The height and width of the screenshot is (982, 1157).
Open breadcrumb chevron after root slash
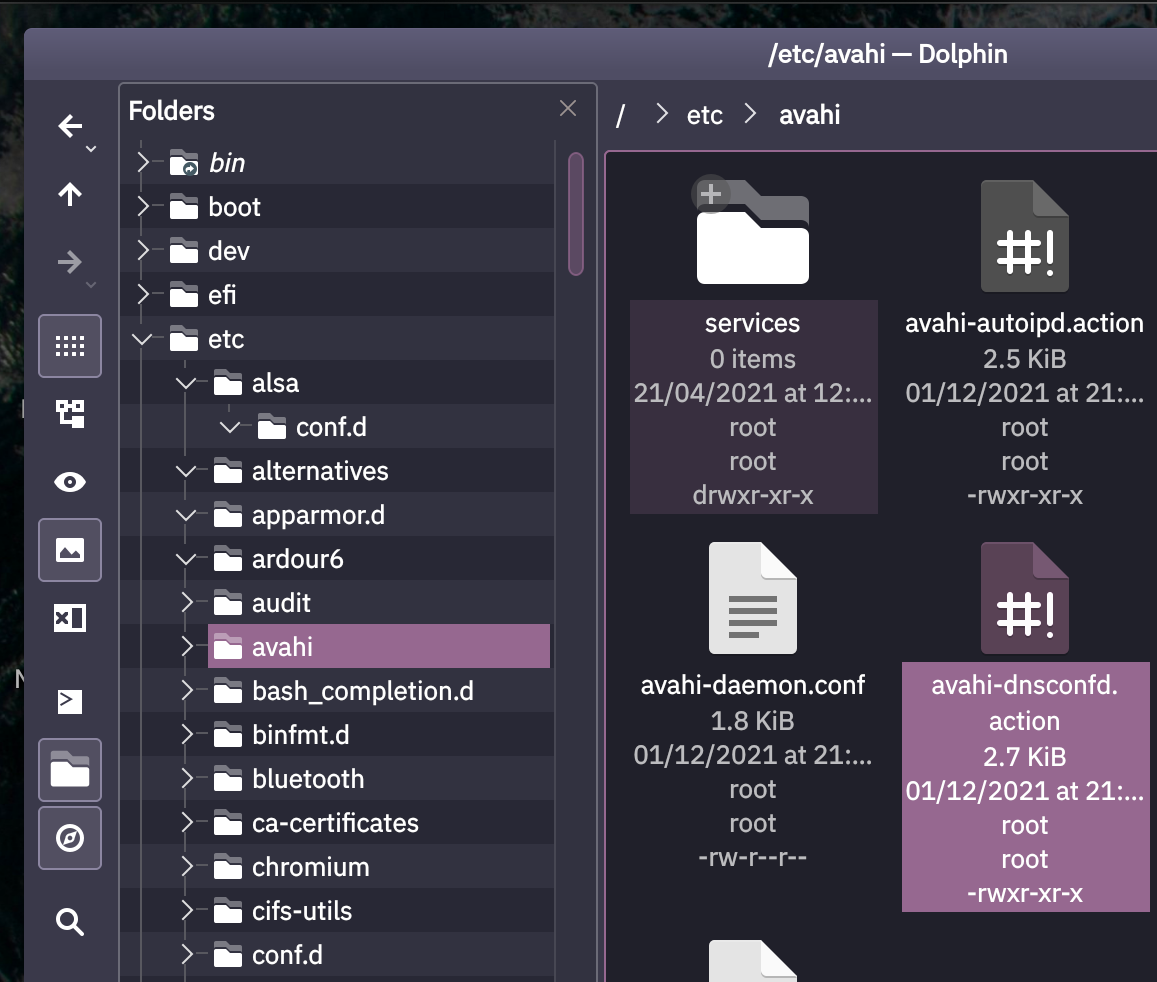click(661, 114)
